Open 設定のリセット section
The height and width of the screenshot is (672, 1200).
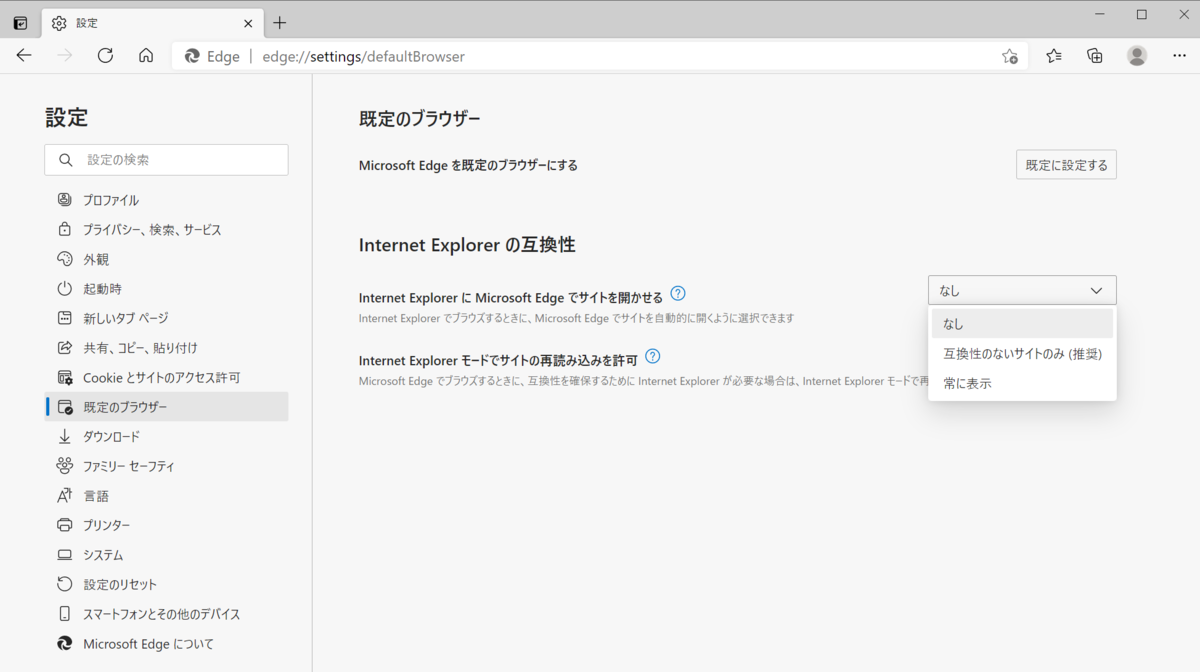166,584
